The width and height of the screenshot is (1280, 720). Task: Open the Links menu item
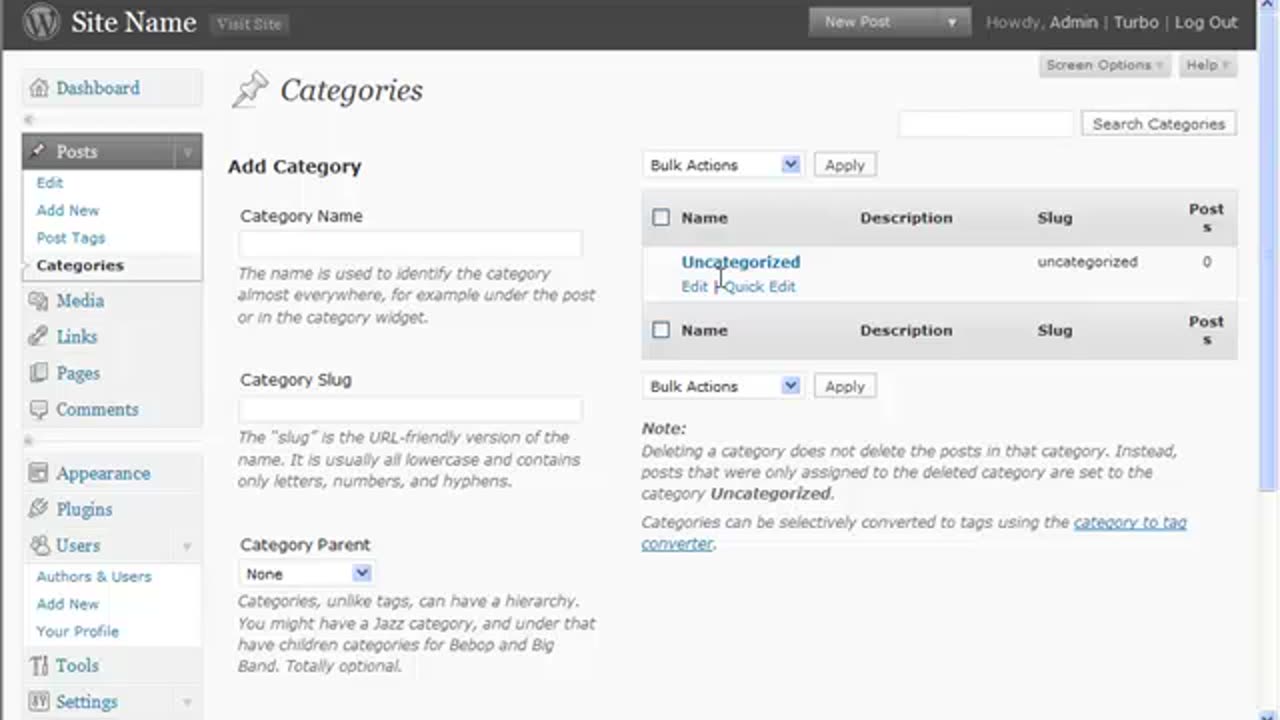click(x=77, y=336)
